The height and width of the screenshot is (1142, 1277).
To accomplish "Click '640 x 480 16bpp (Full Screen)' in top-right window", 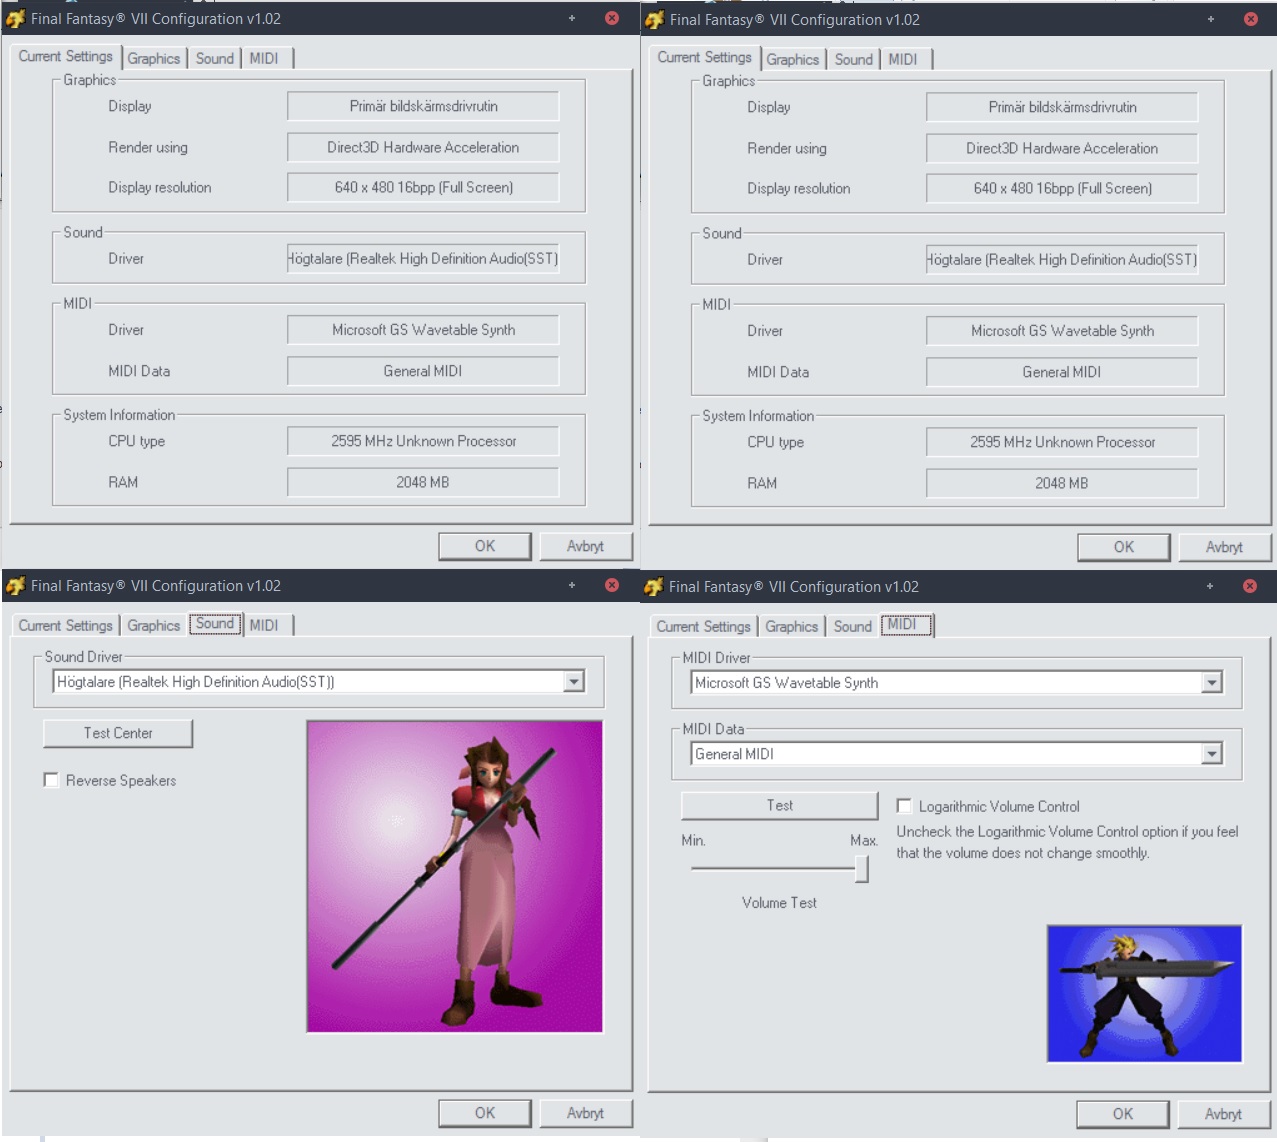I will [x=1062, y=188].
